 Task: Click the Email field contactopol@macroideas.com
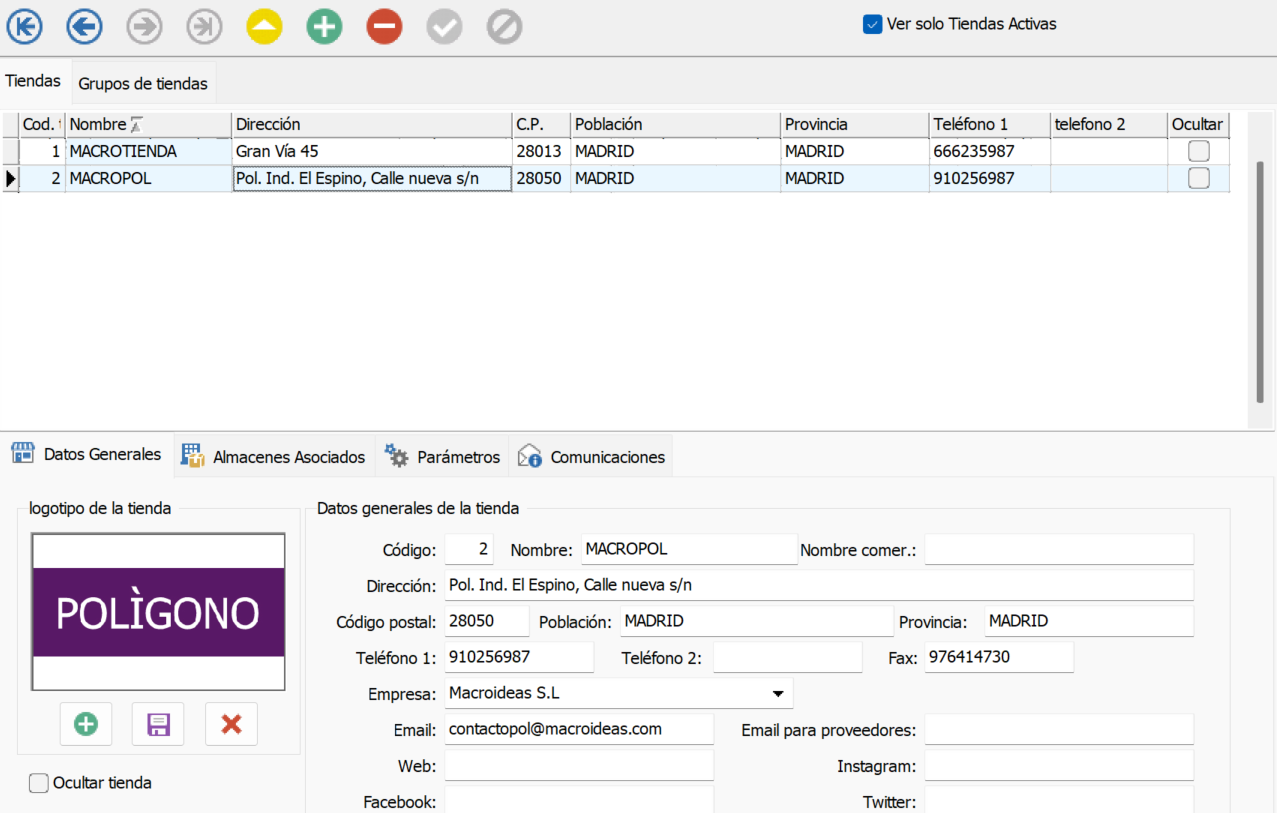[579, 729]
